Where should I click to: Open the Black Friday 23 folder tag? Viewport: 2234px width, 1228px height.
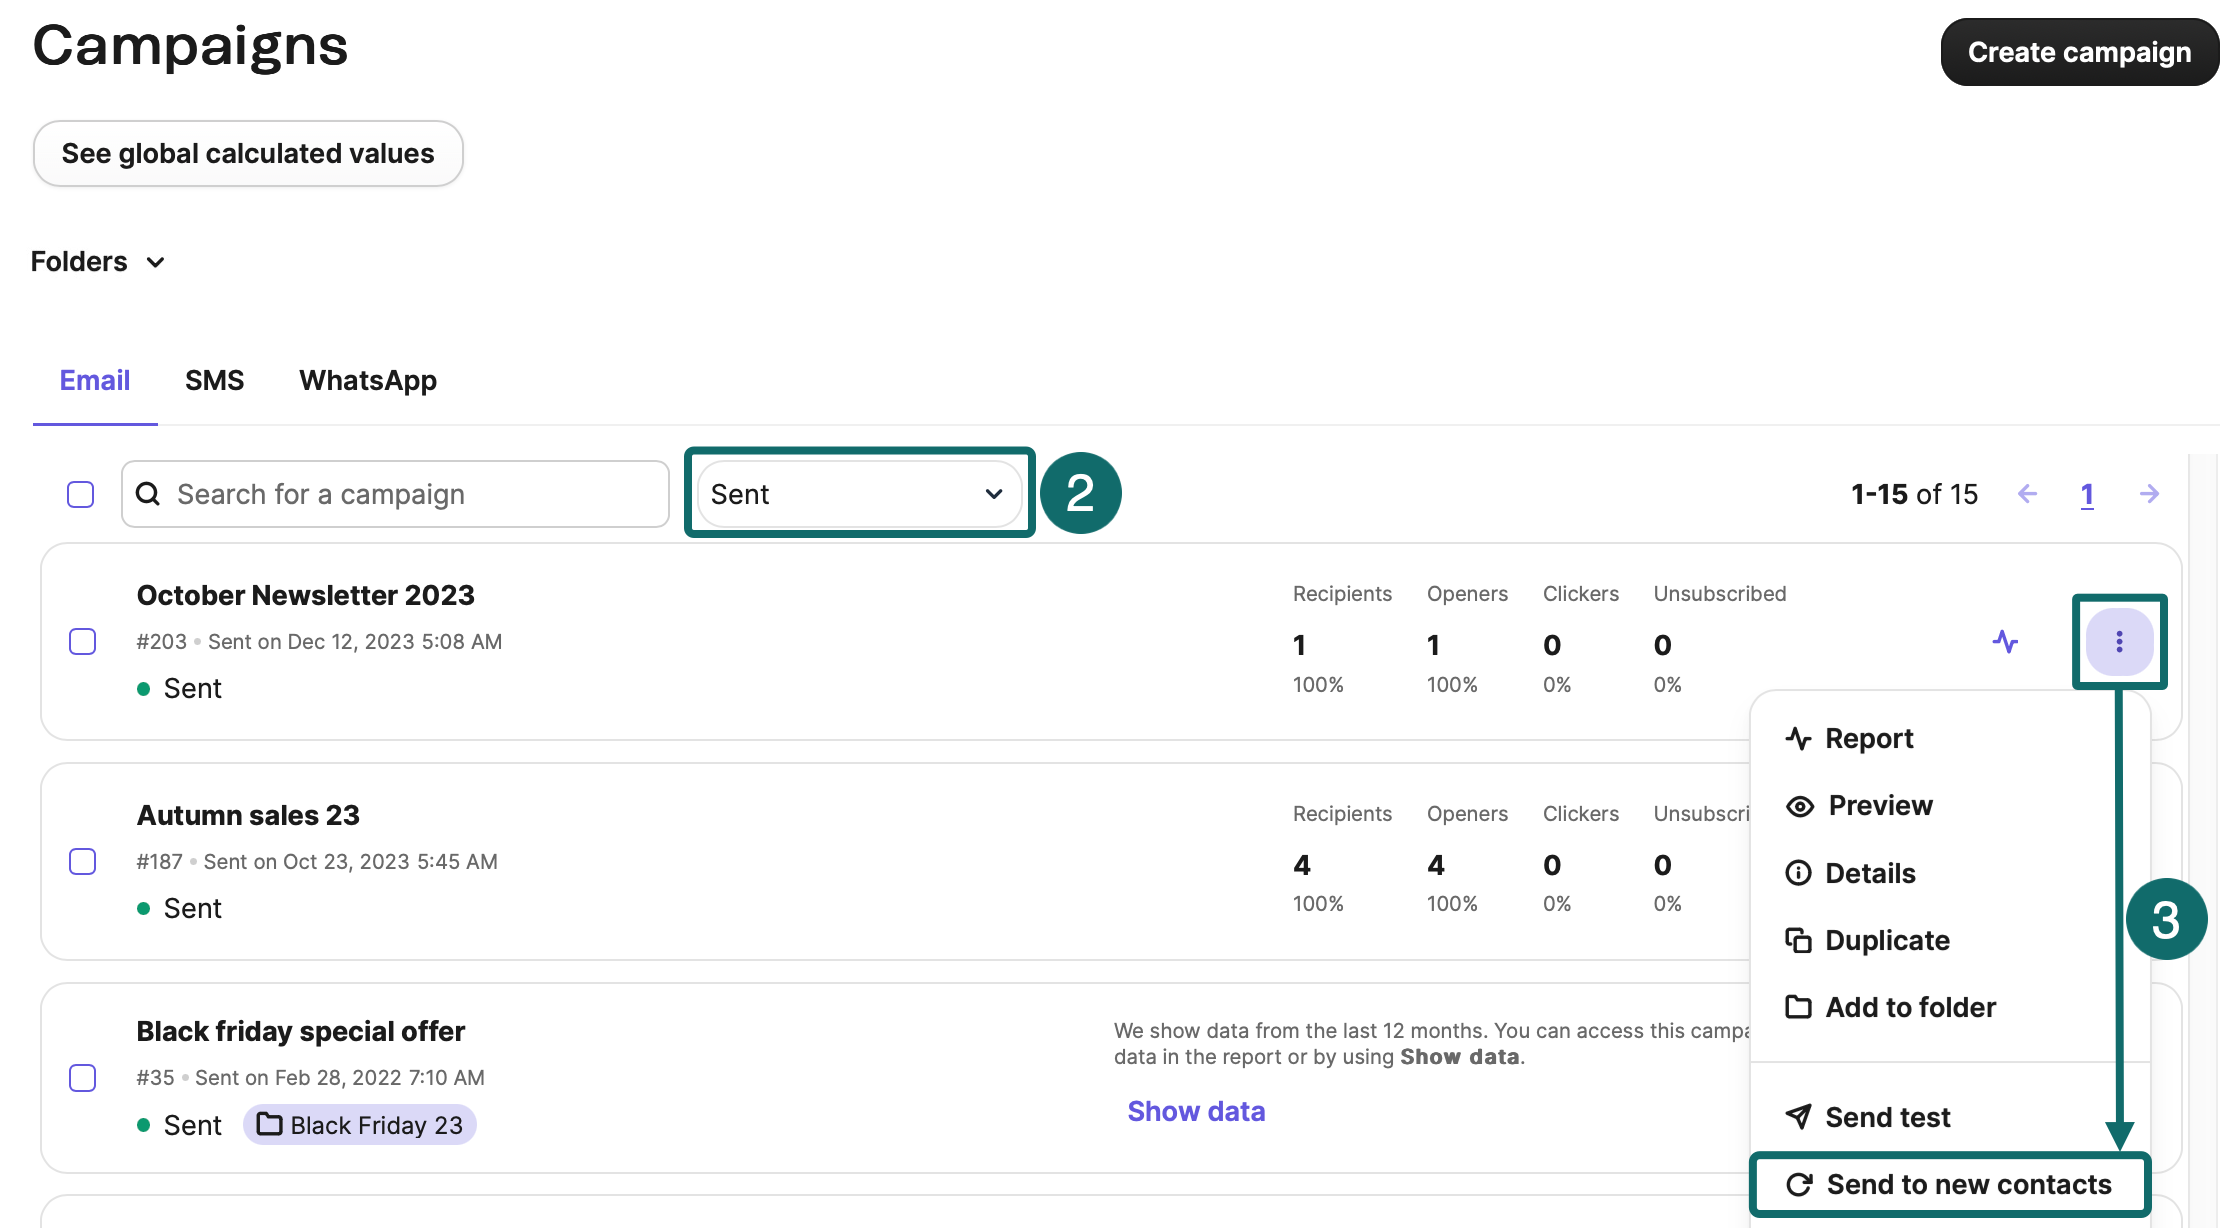pyautogui.click(x=360, y=1125)
